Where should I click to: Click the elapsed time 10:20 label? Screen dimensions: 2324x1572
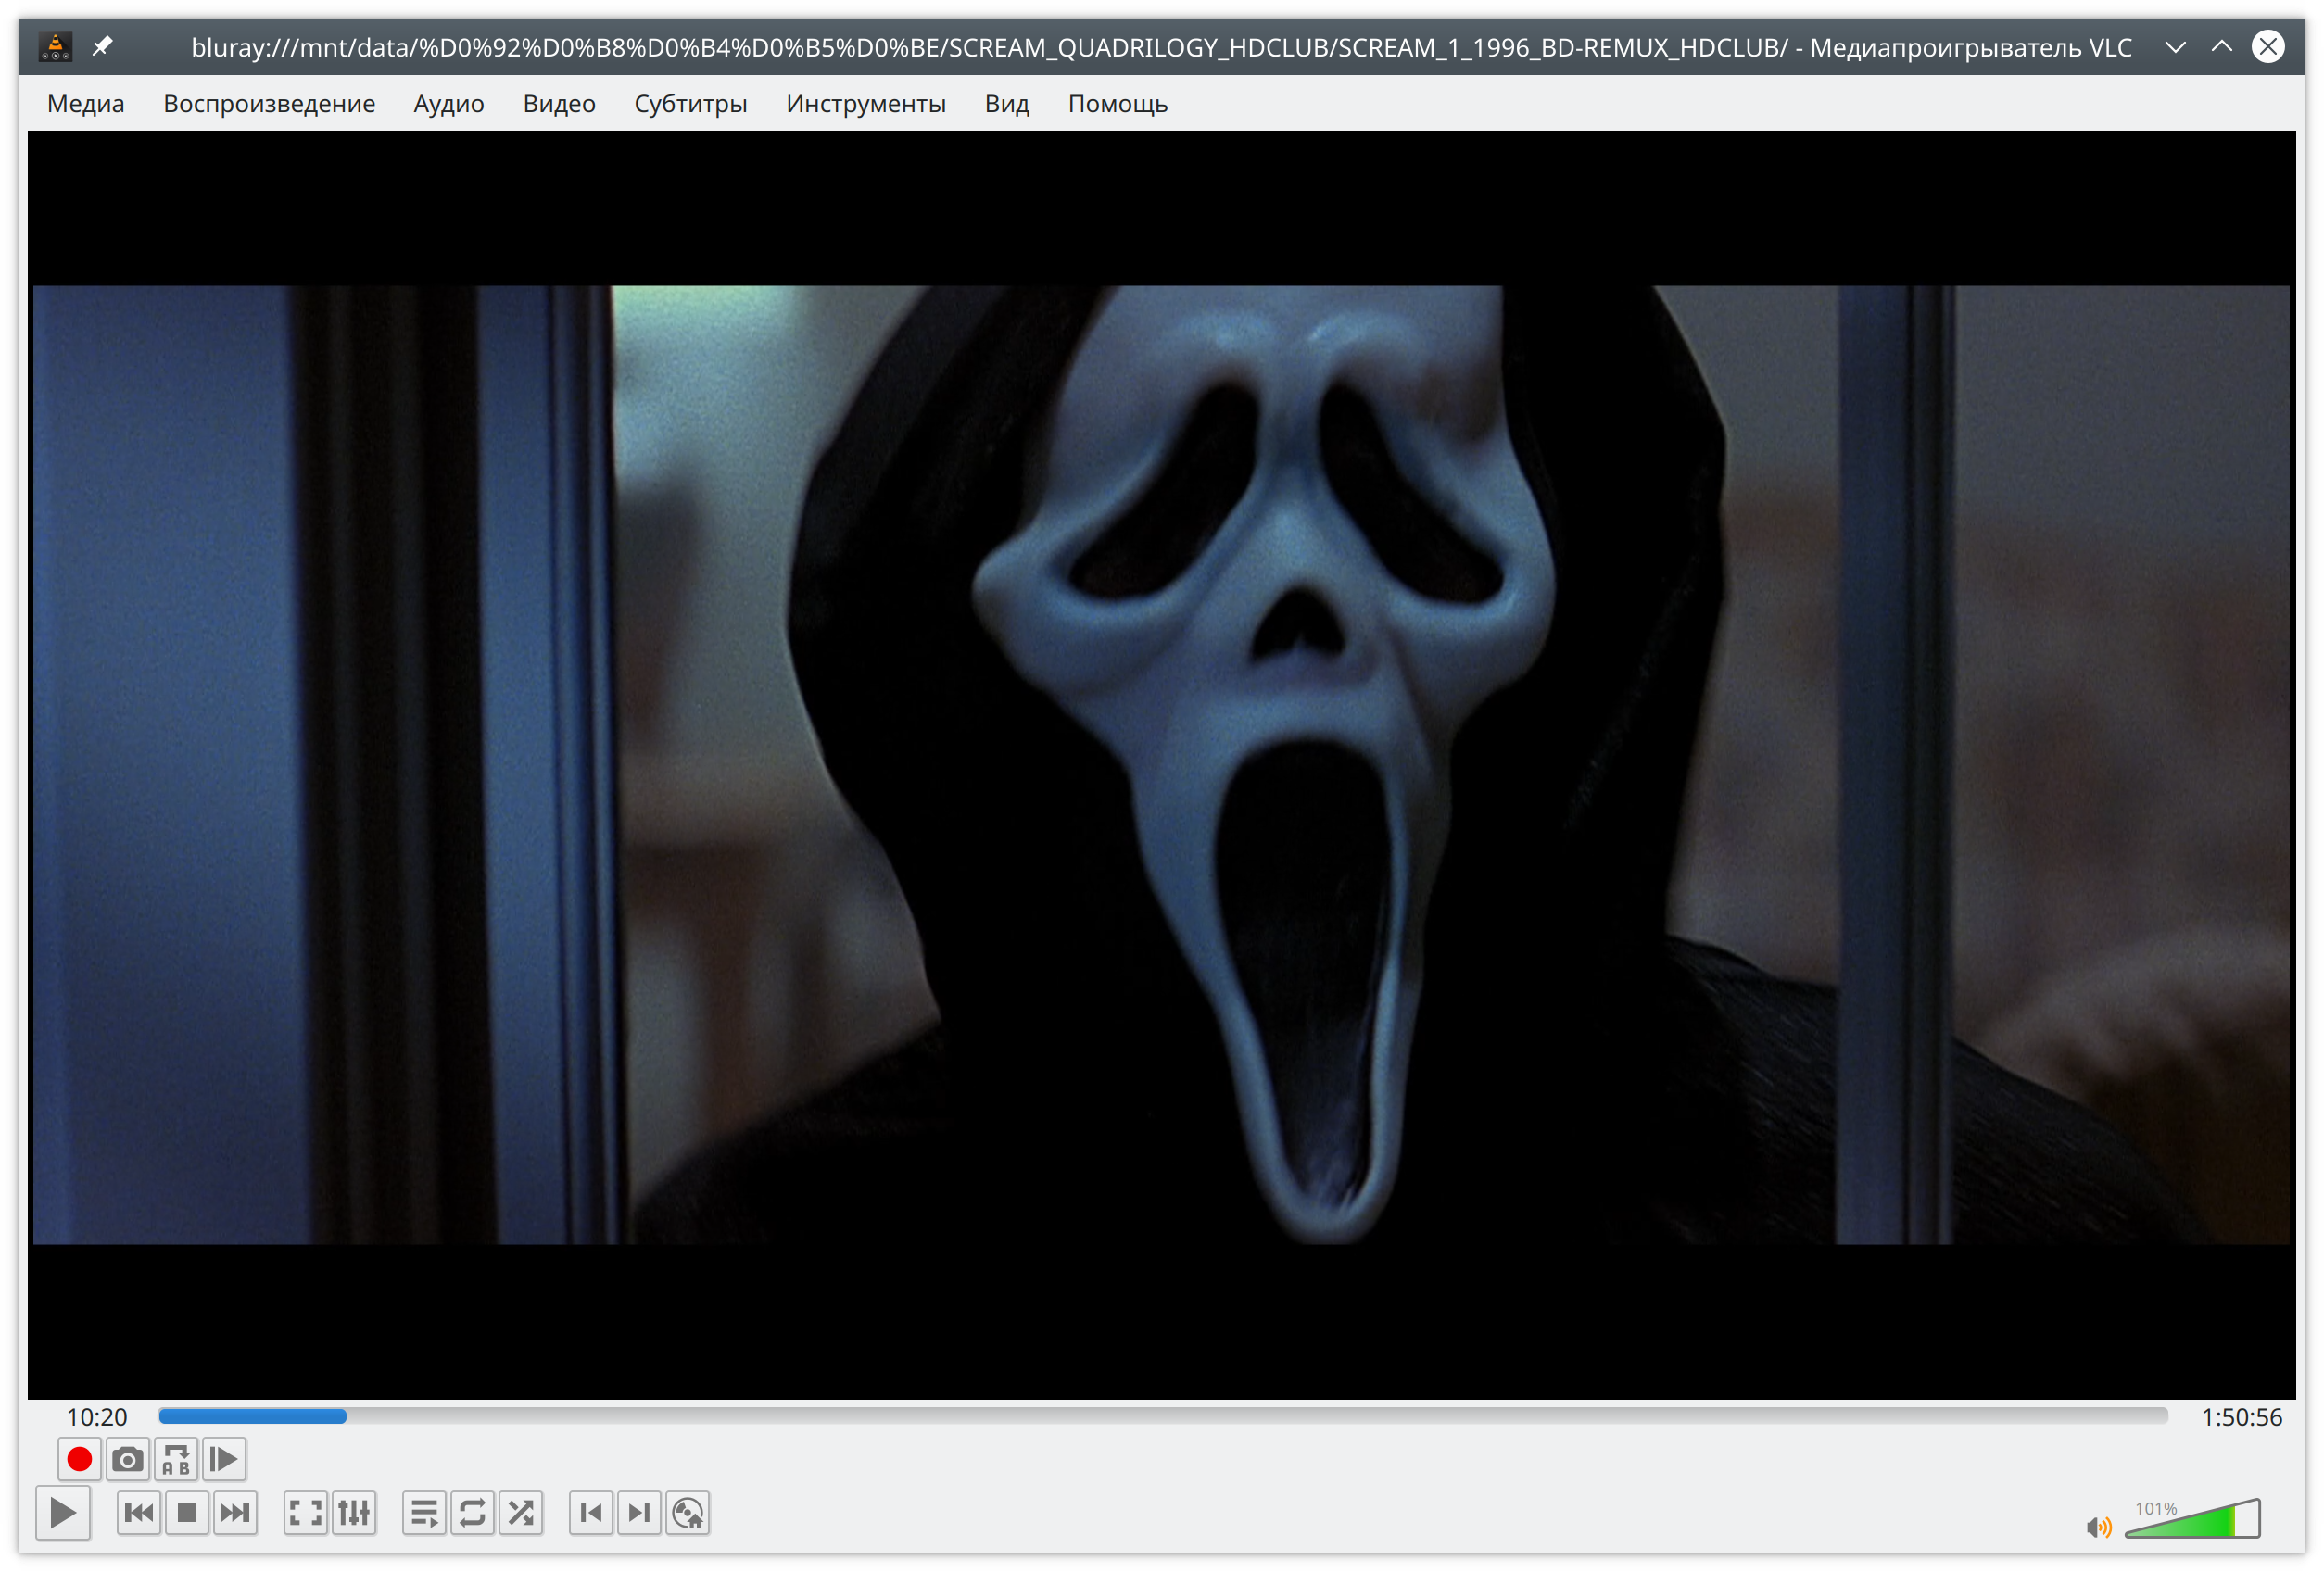click(97, 1416)
